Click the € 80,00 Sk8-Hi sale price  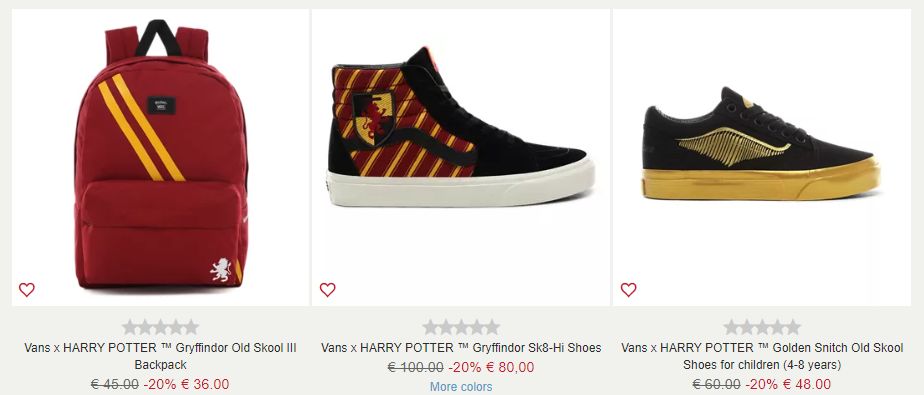click(510, 367)
